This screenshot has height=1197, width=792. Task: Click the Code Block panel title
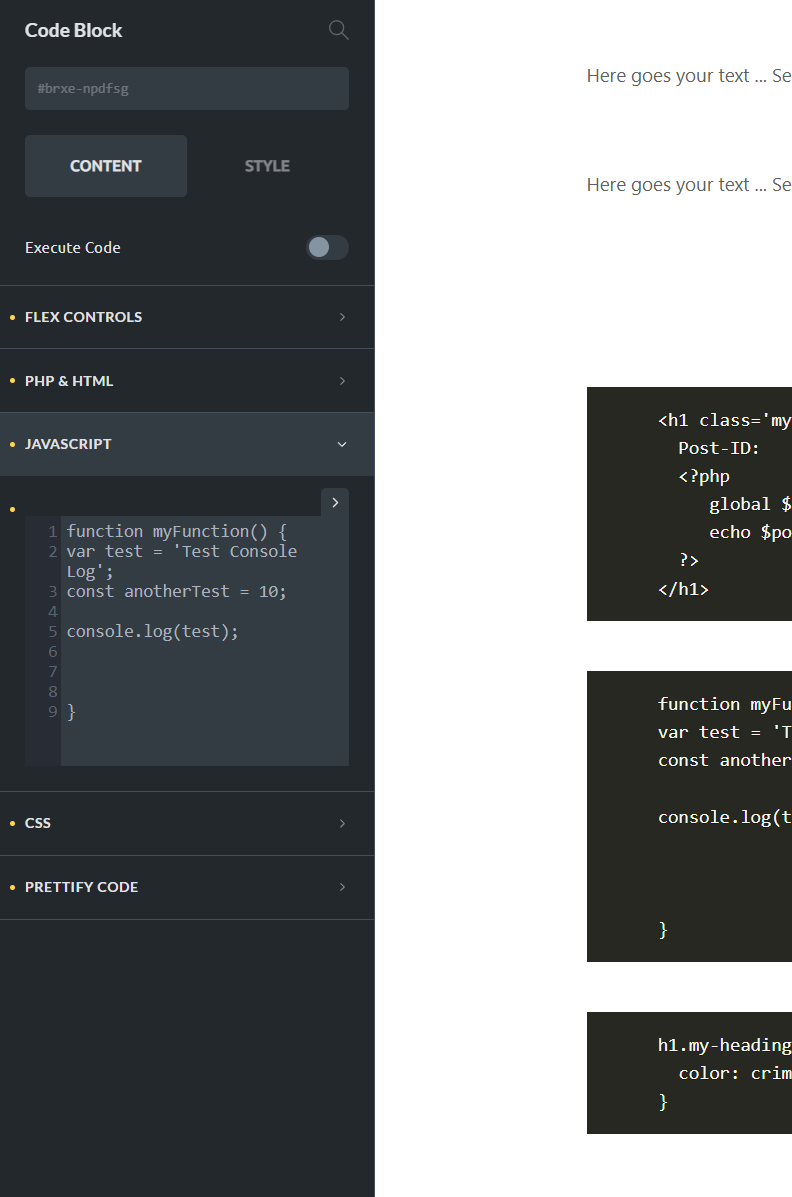pyautogui.click(x=73, y=31)
